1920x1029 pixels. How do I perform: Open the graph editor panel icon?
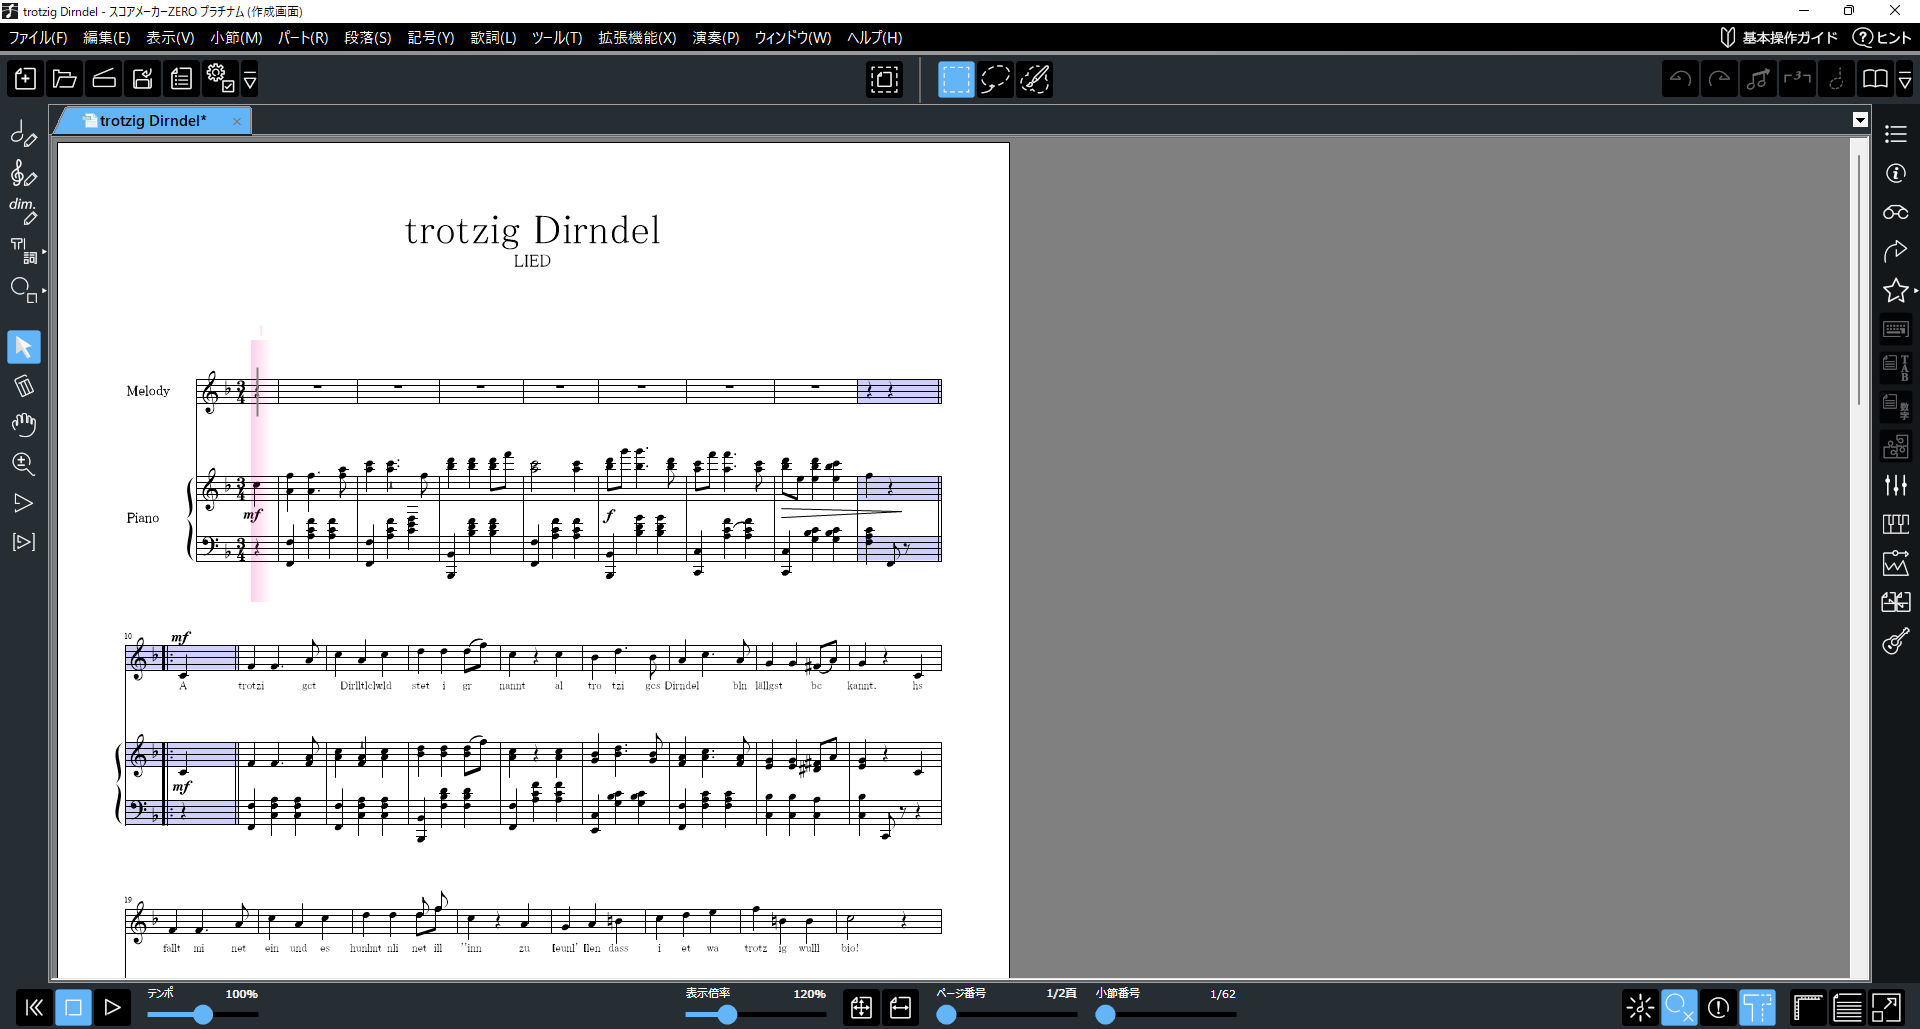point(1895,563)
